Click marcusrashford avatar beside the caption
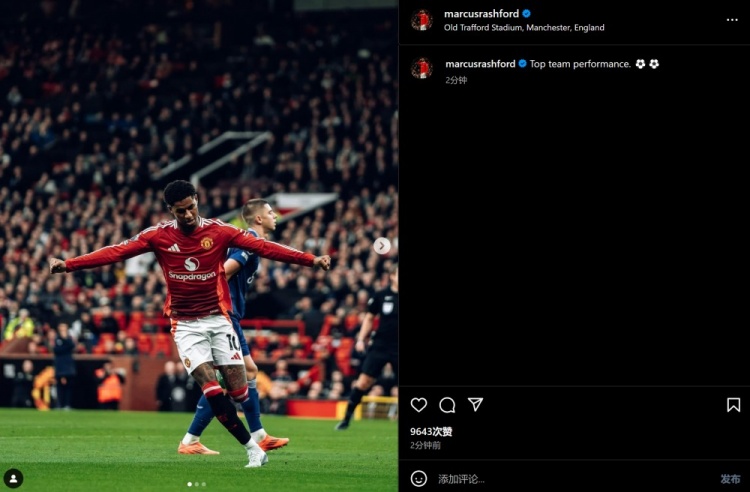The width and height of the screenshot is (750, 492). 421,68
